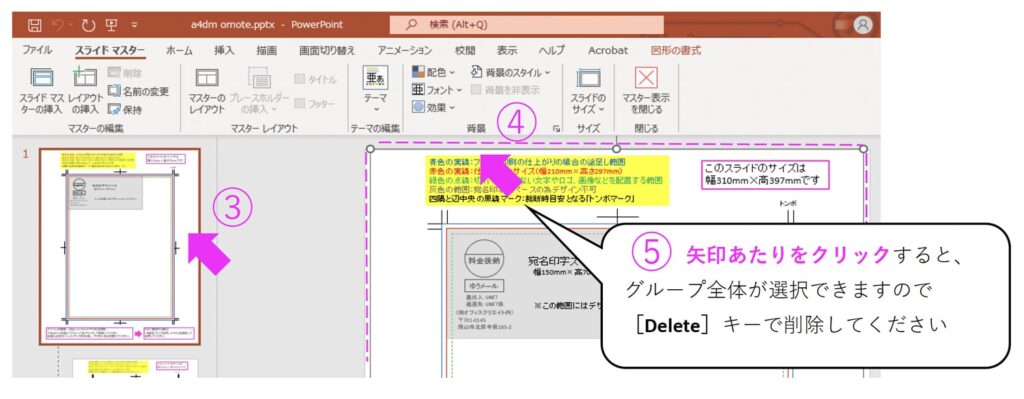The height and width of the screenshot is (399, 1024).
Task: Switch to the ホーム tab
Action: click(179, 50)
